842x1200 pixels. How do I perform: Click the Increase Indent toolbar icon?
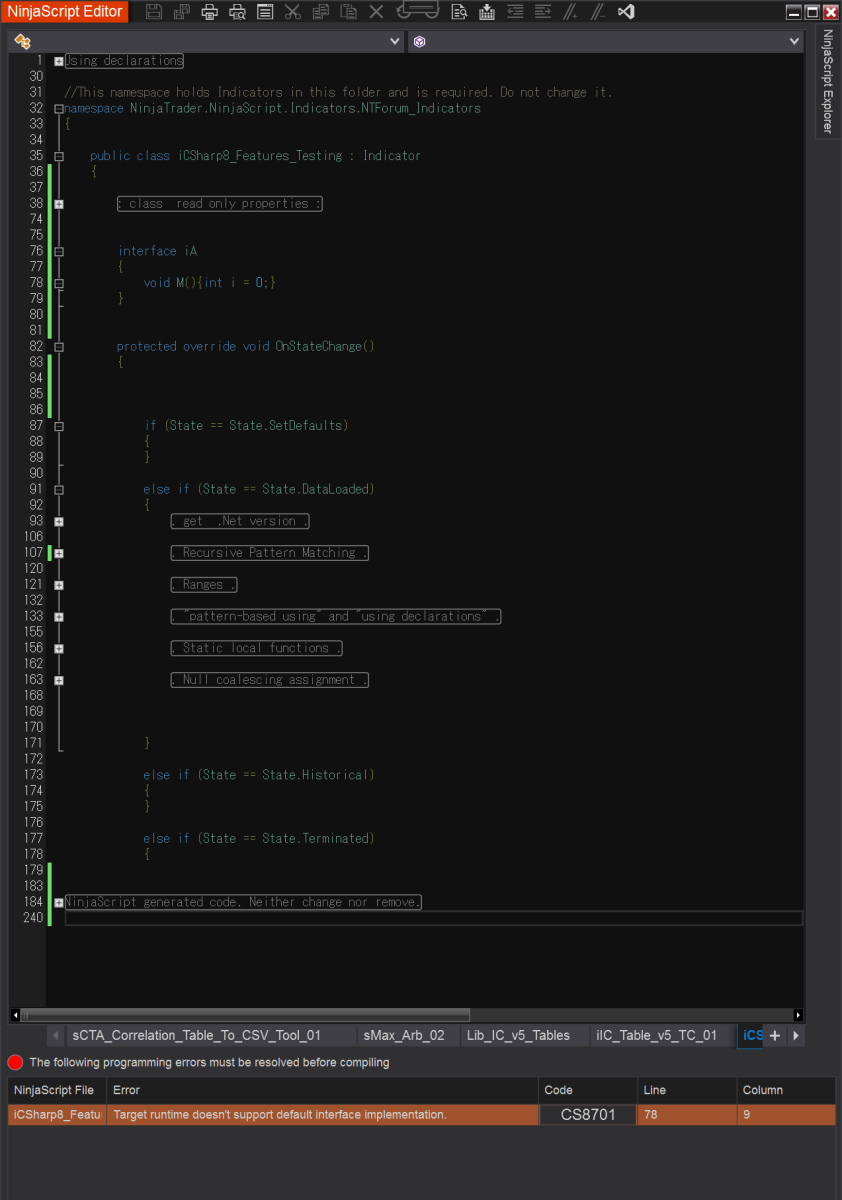coord(542,12)
